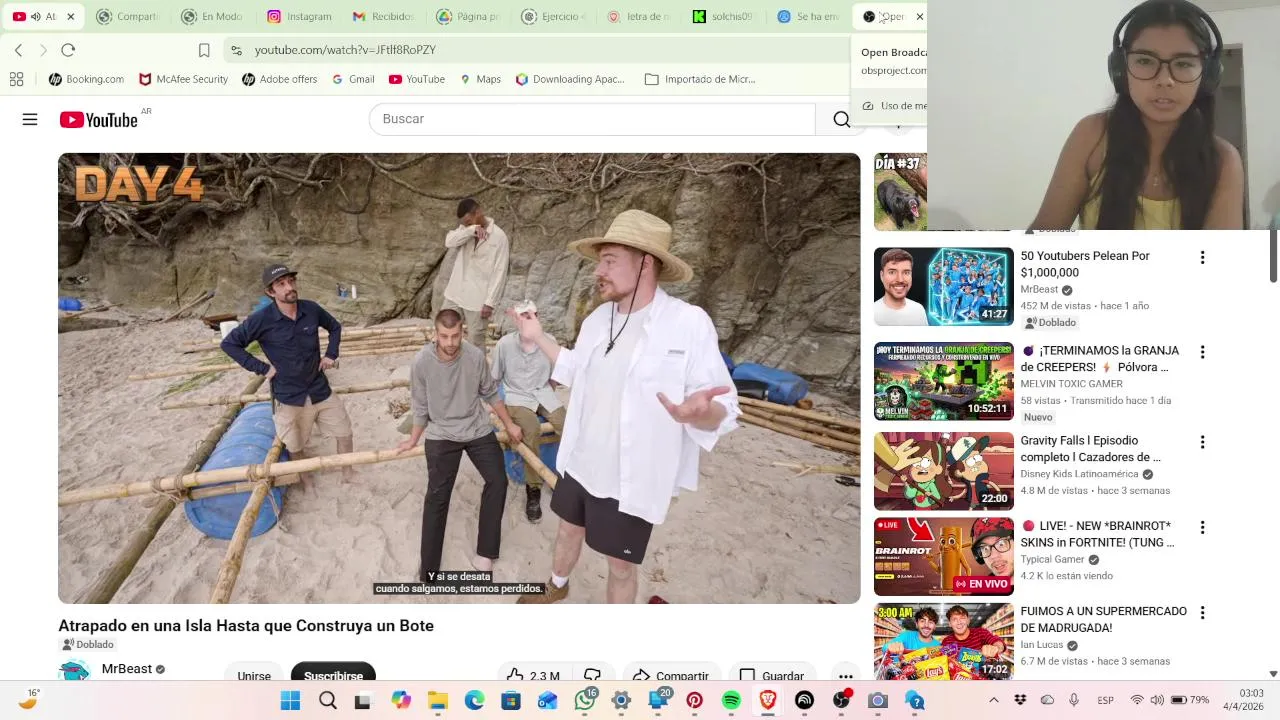This screenshot has width=1280, height=720.
Task: Click the youtube.com address bar URL
Action: click(x=345, y=50)
